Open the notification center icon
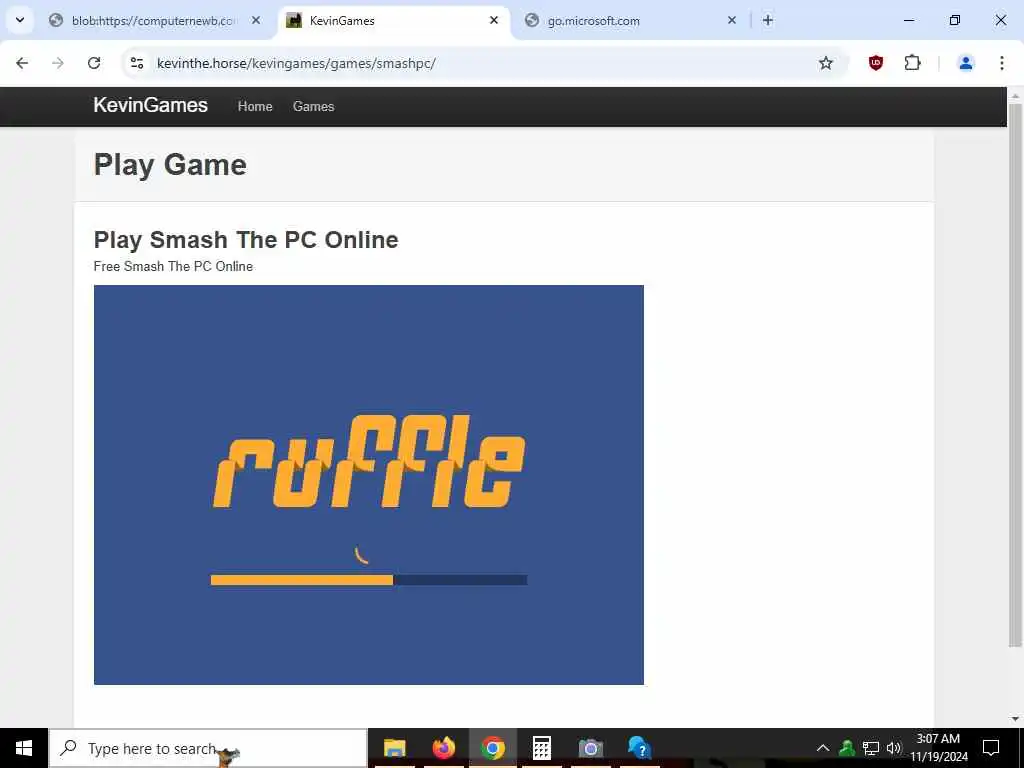The image size is (1024, 768). pos(991,748)
